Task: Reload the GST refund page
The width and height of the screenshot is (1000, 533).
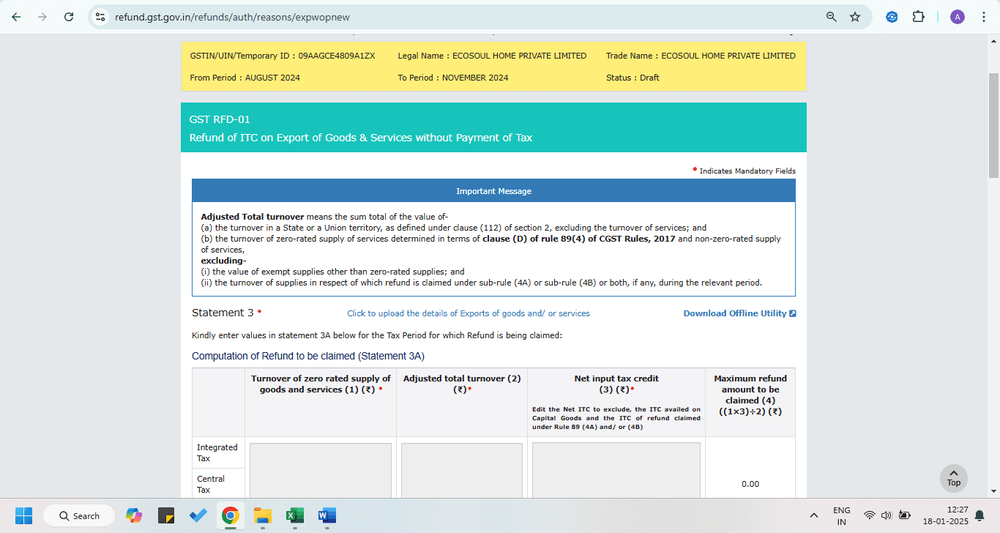Action: [x=69, y=17]
